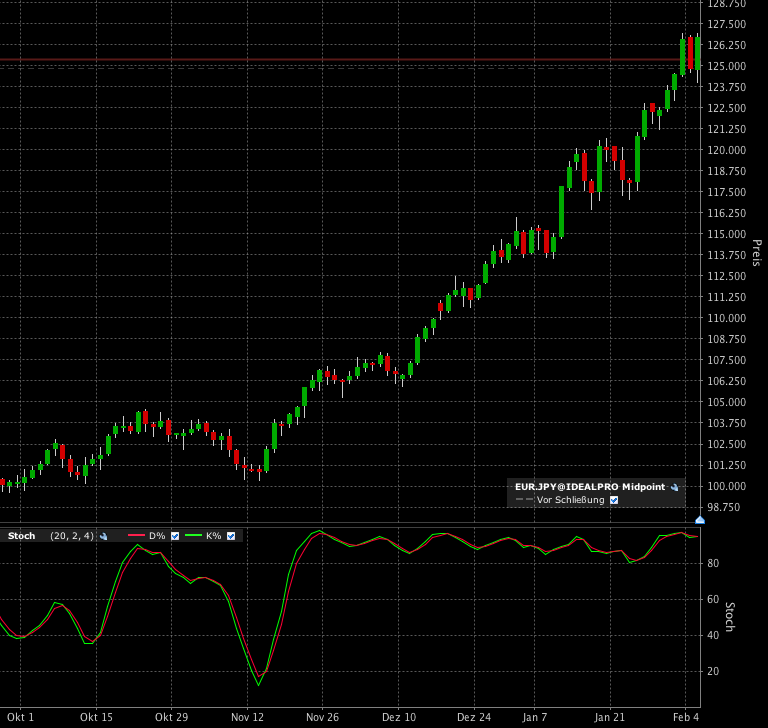Click the dashed Vor Schließung legend swatch
The image size is (768, 728).
[x=524, y=500]
